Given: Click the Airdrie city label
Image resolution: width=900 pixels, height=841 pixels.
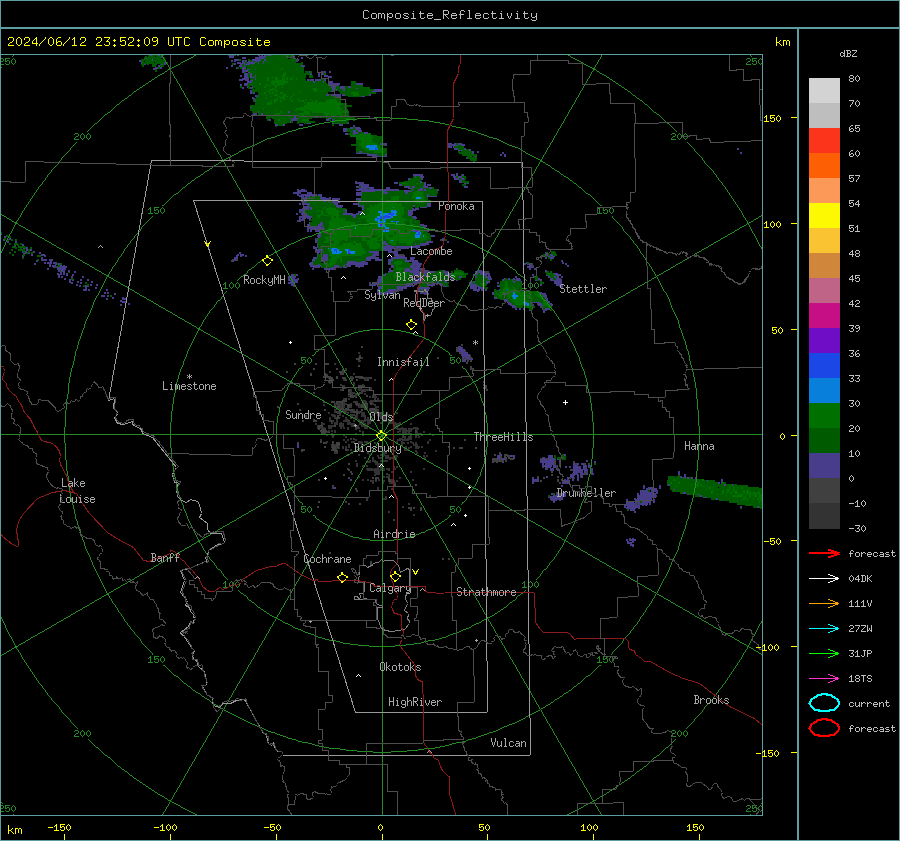Looking at the screenshot, I should (x=394, y=534).
